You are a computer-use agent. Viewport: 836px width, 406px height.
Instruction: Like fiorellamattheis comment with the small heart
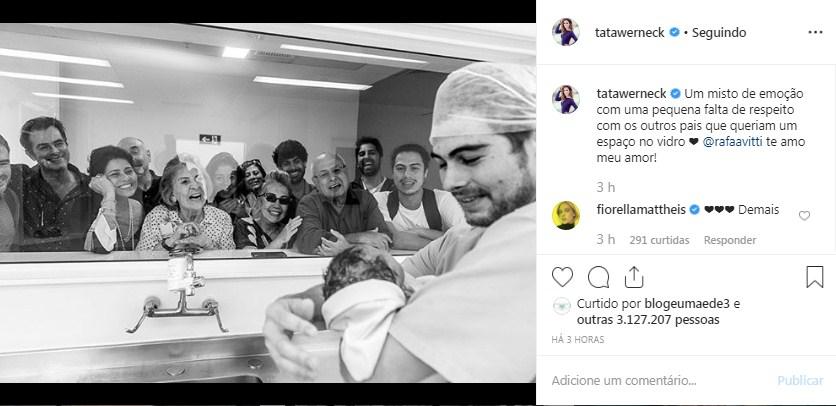pos(804,216)
